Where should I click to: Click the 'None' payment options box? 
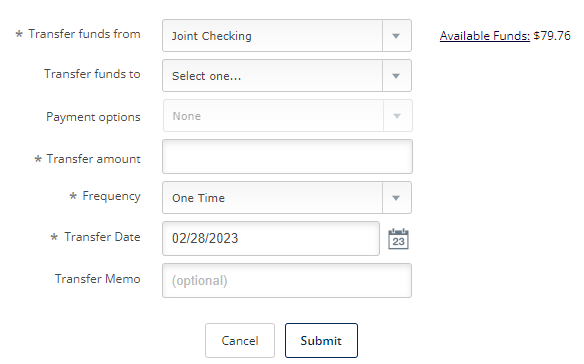coord(288,116)
